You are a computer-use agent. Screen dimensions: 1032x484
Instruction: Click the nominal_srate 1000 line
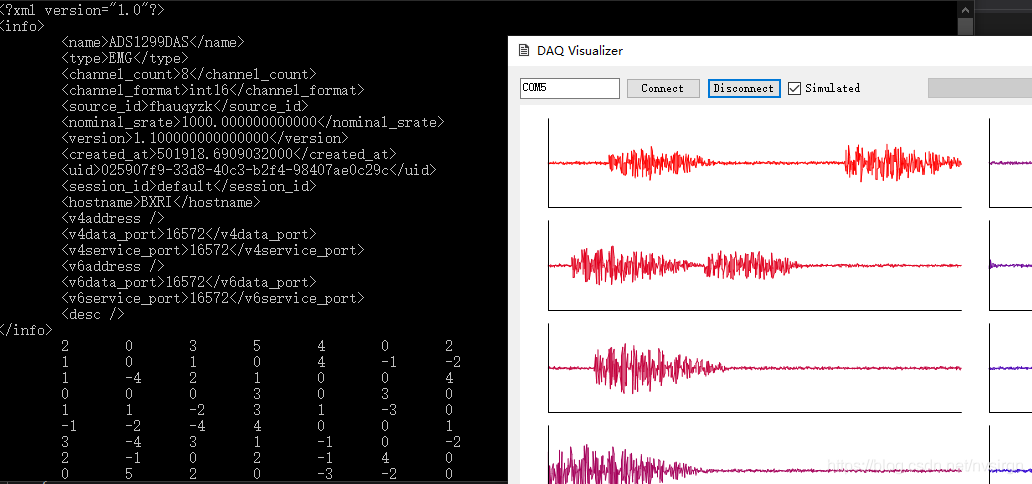pyautogui.click(x=253, y=122)
